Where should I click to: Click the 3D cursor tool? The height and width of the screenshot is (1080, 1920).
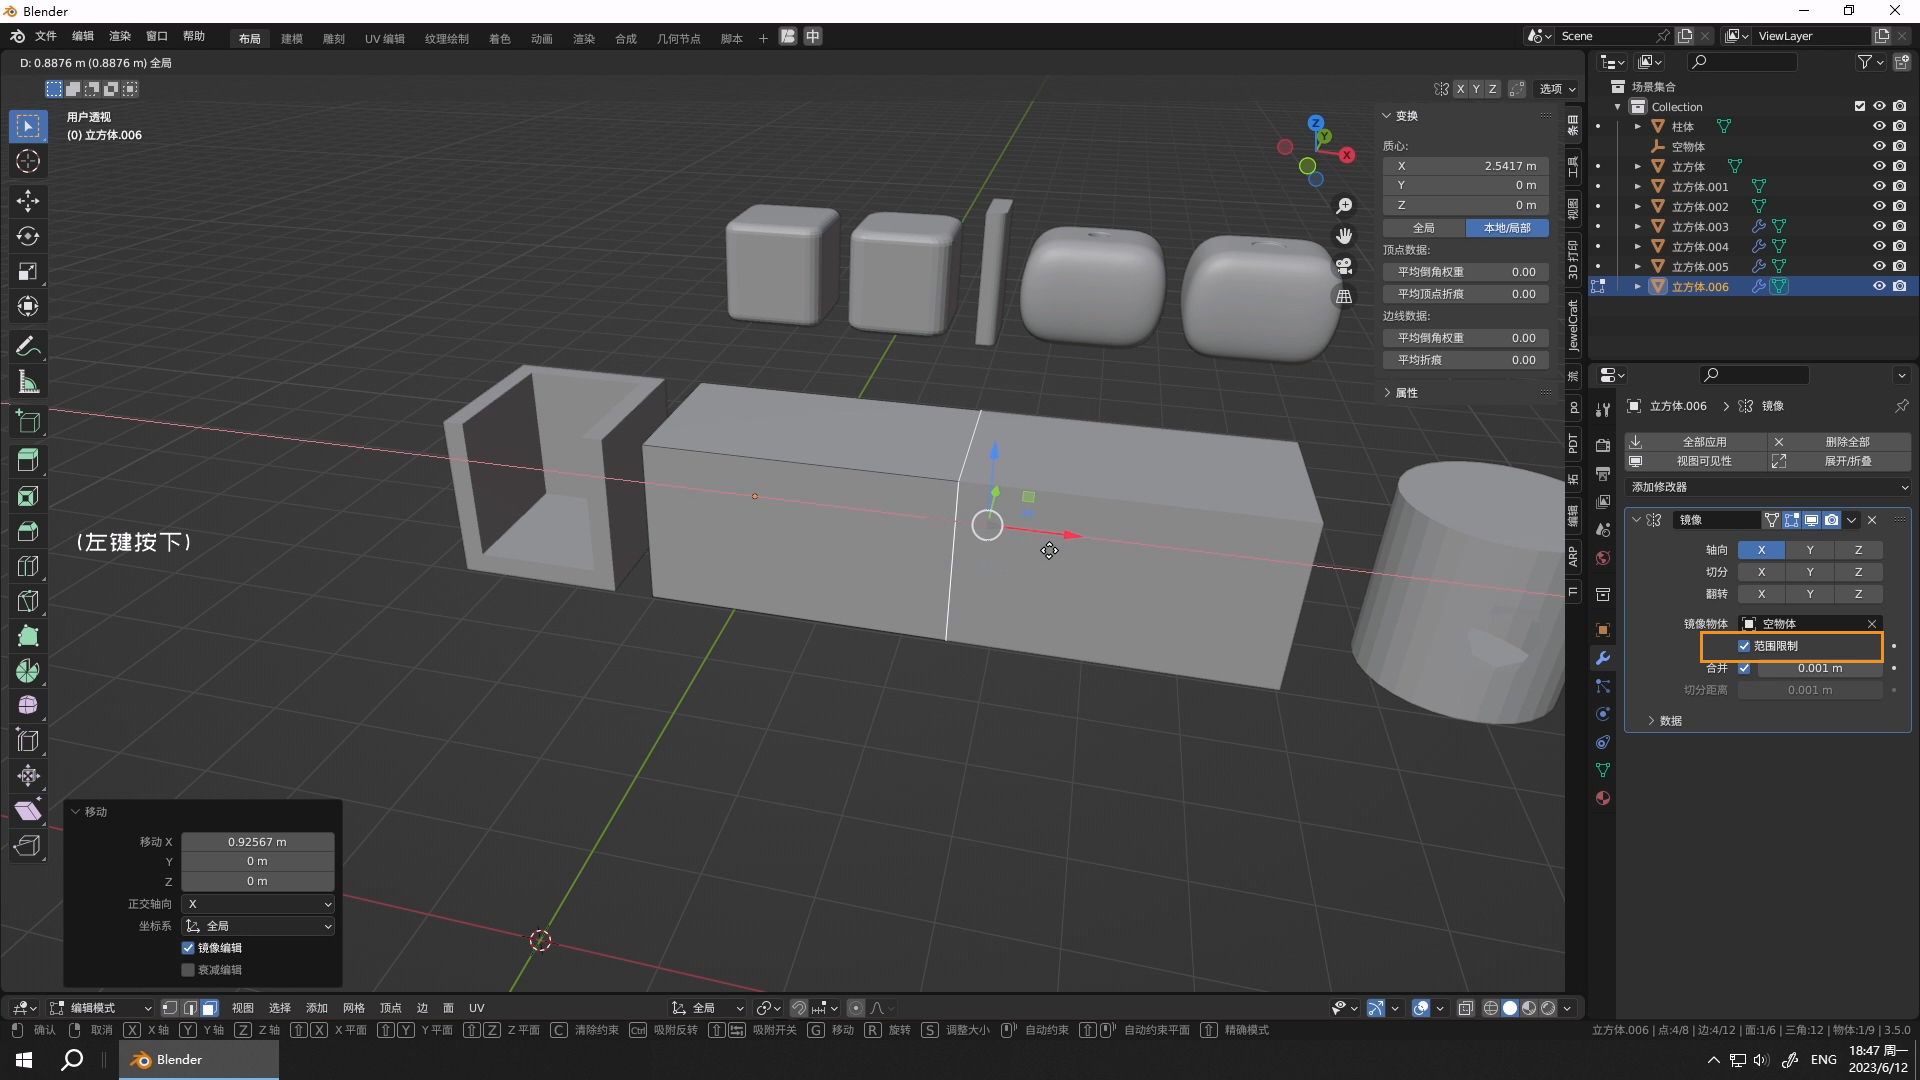(28, 161)
